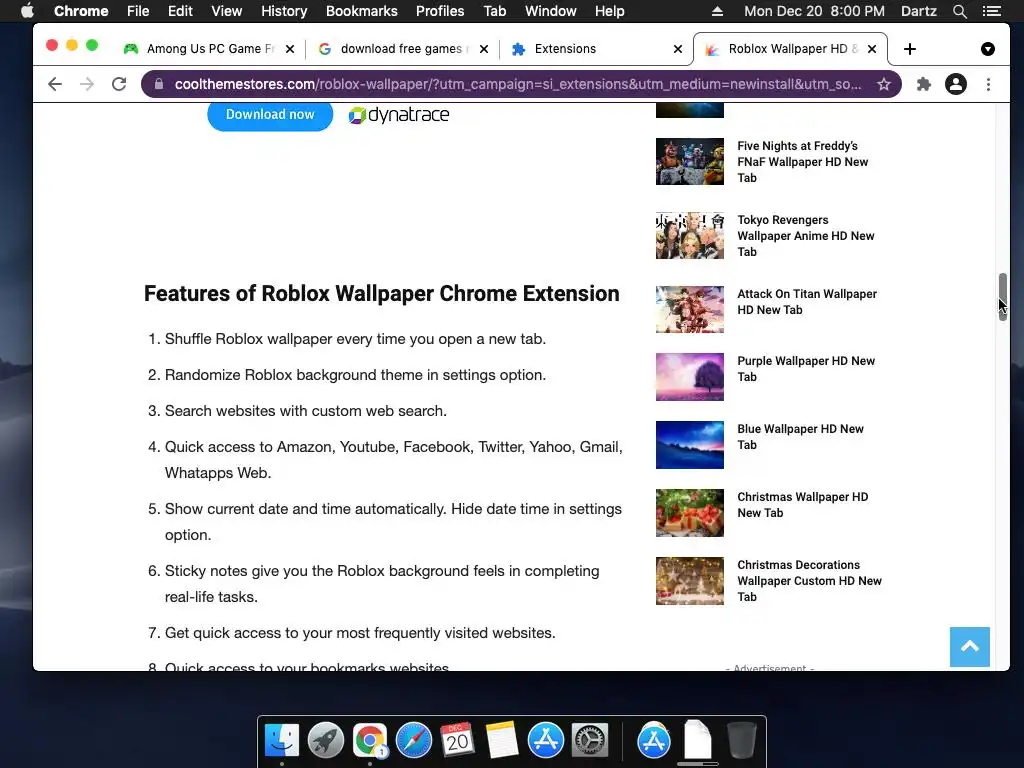This screenshot has height=768, width=1024.
Task: Open the History menu
Action: (284, 11)
